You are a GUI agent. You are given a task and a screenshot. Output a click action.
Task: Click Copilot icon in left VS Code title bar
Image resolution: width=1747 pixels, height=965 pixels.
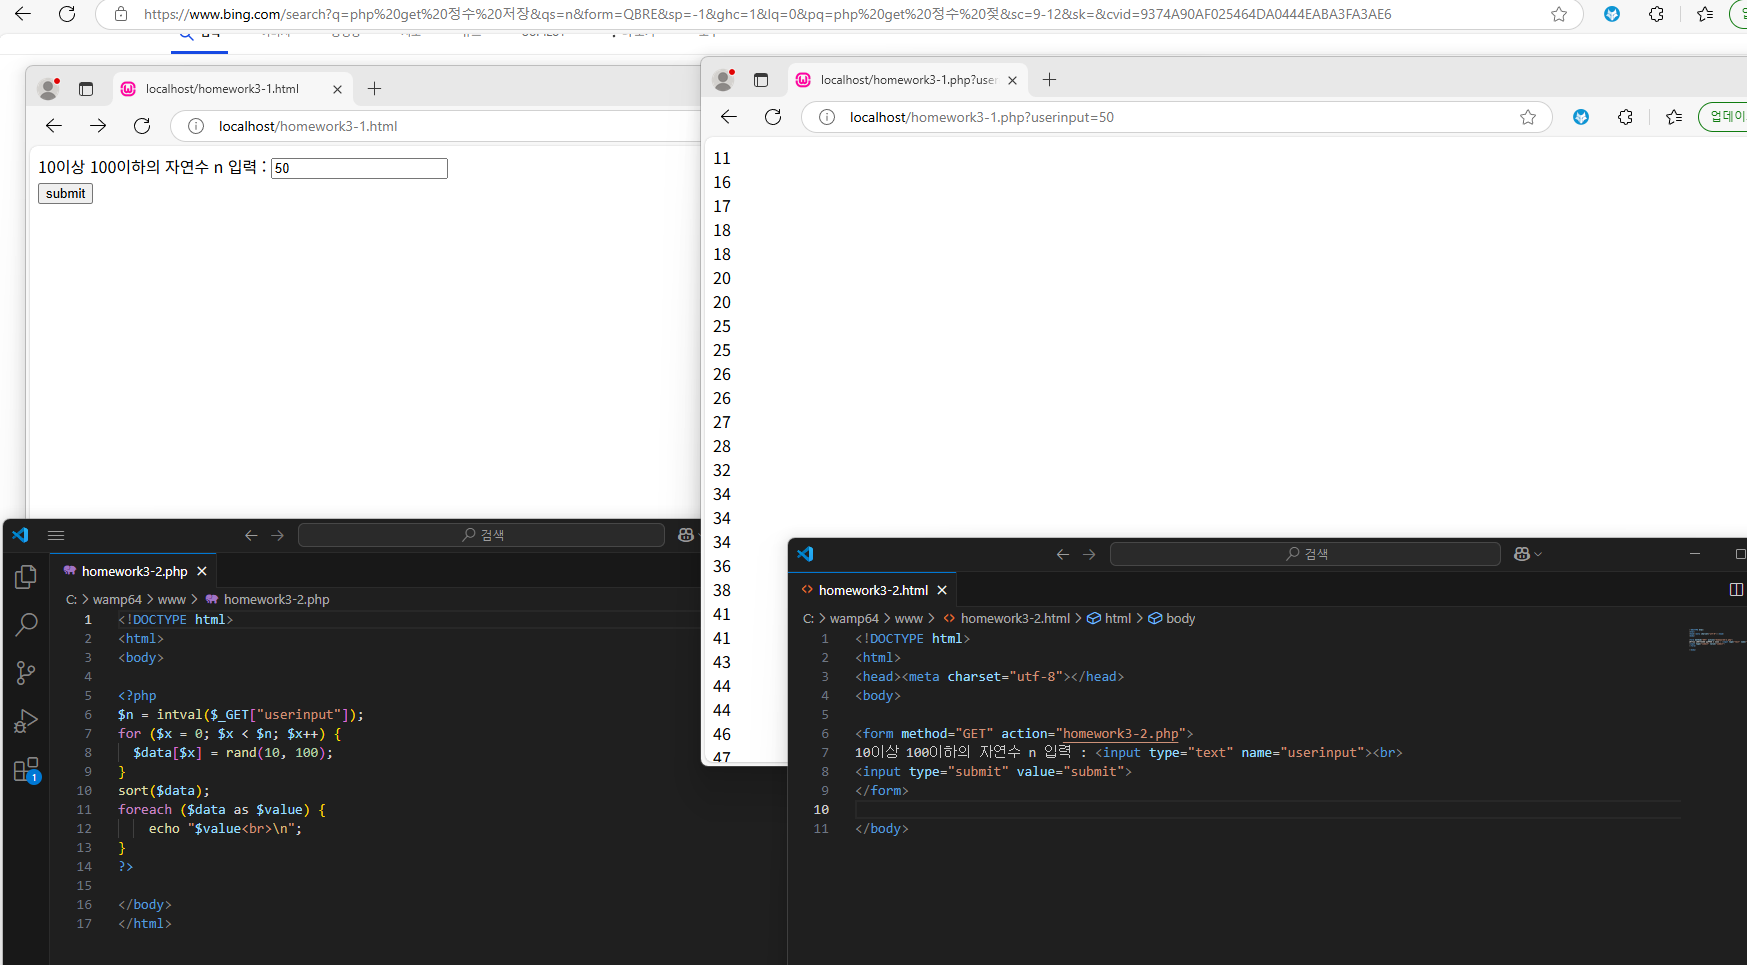(686, 535)
